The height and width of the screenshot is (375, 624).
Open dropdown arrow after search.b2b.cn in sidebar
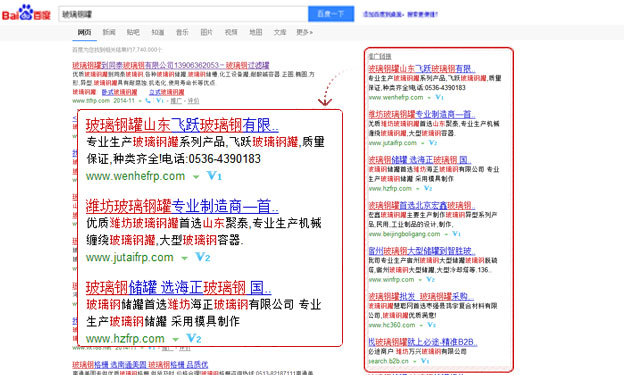pyautogui.click(x=415, y=361)
